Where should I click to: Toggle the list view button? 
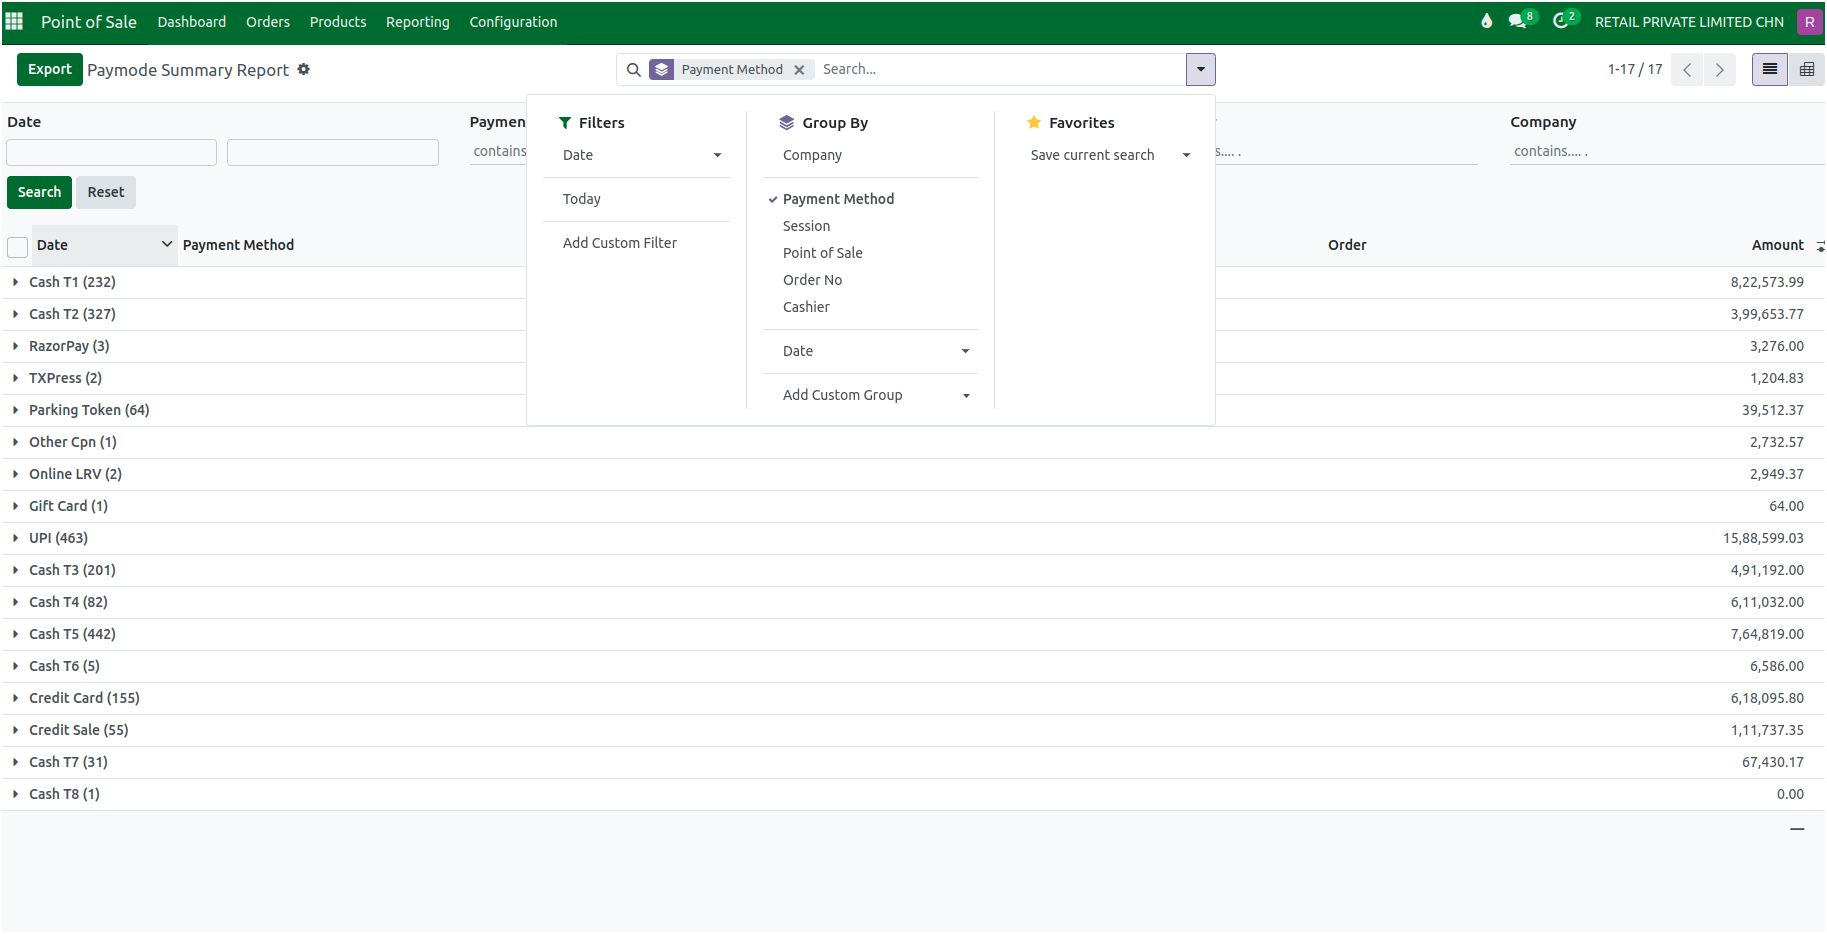(1769, 69)
